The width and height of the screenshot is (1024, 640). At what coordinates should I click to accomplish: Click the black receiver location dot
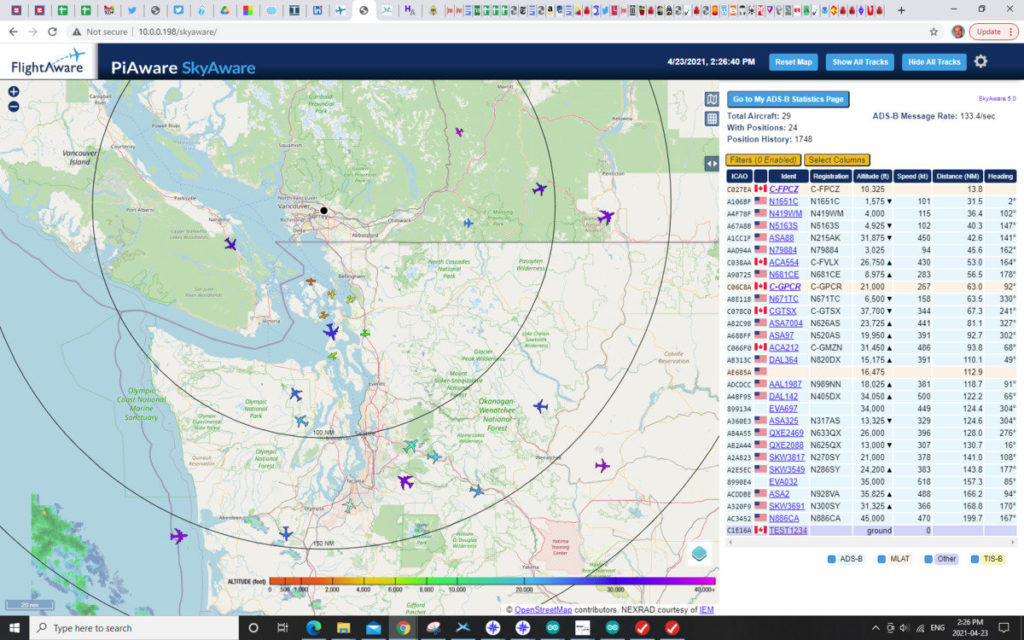tap(323, 210)
